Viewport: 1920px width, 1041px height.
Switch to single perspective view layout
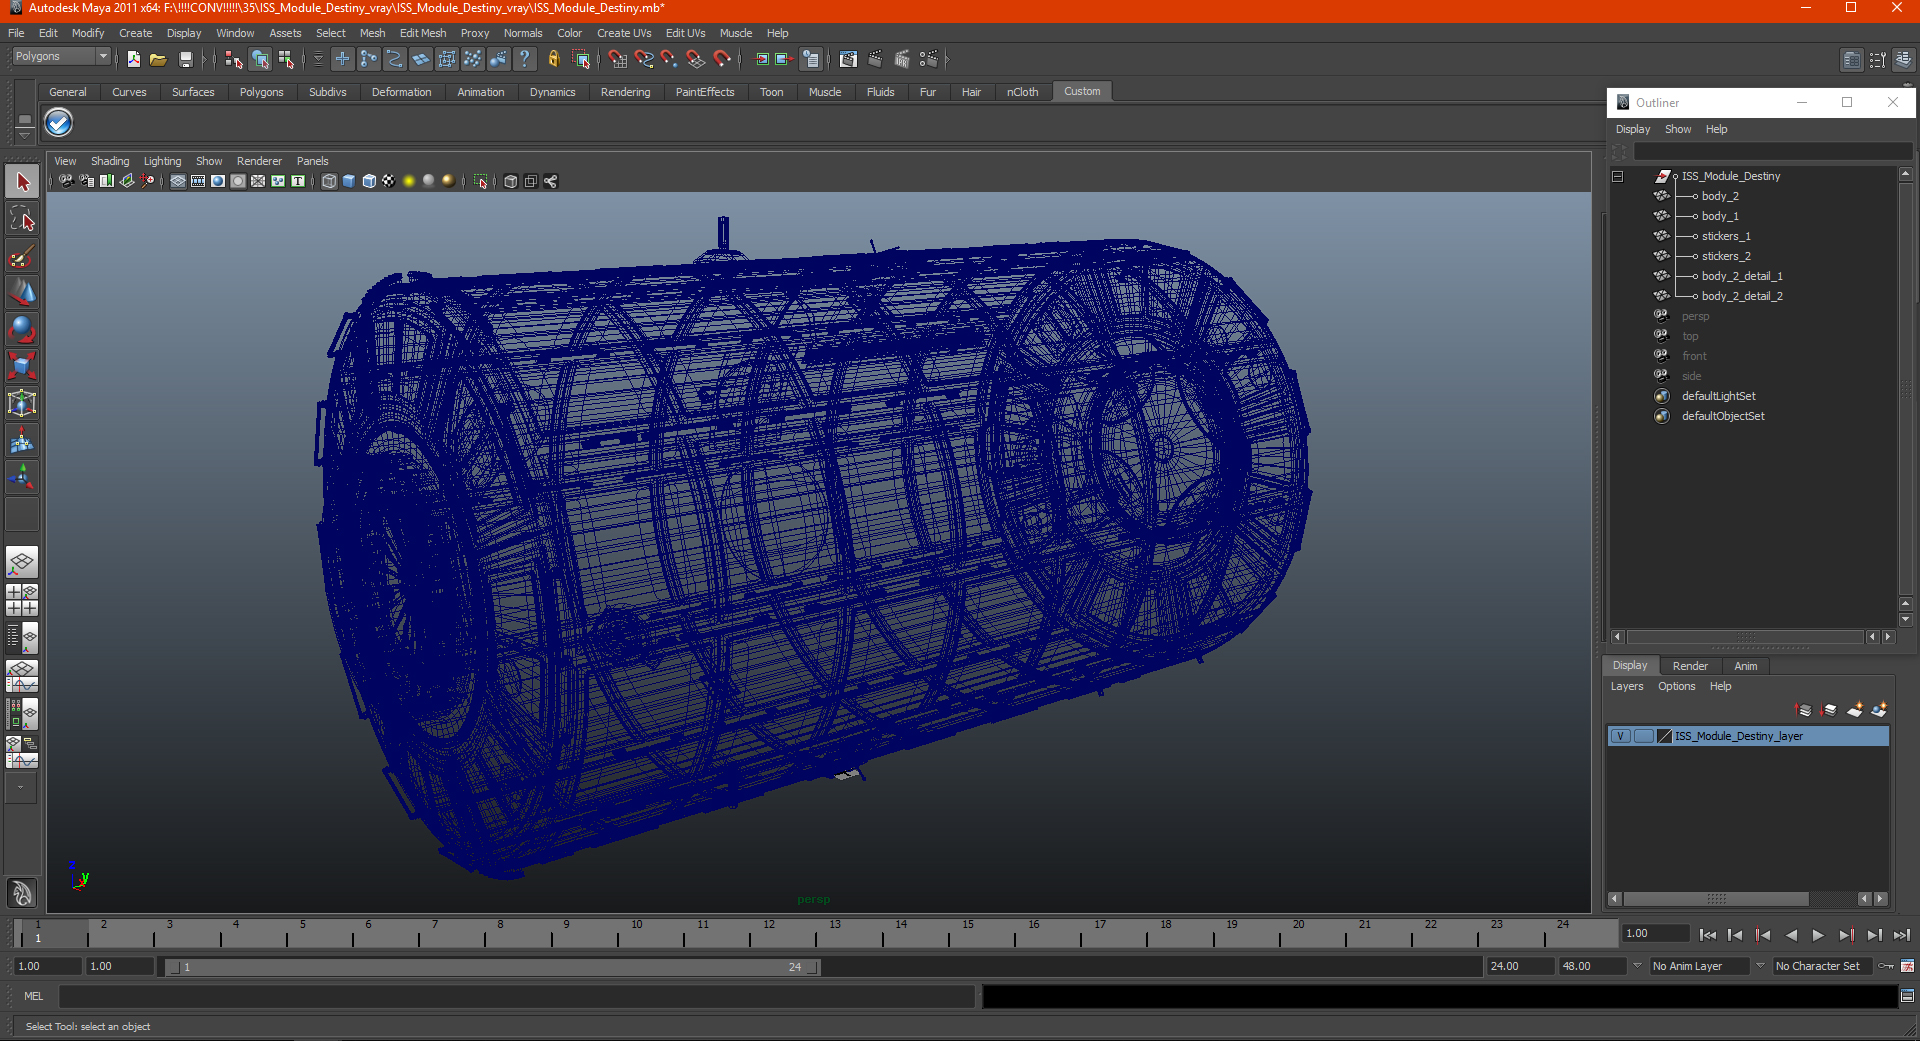click(22, 562)
